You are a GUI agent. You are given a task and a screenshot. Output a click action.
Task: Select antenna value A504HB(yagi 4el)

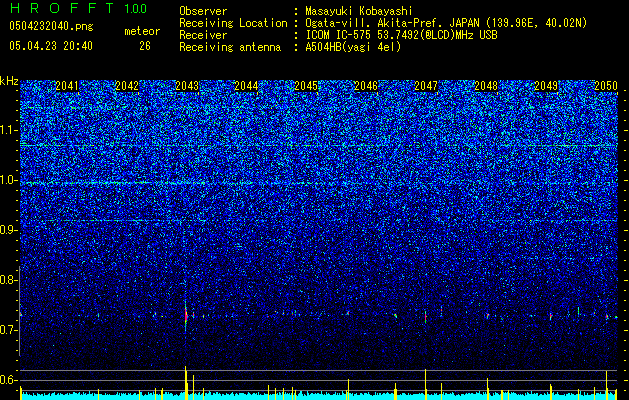(x=353, y=47)
